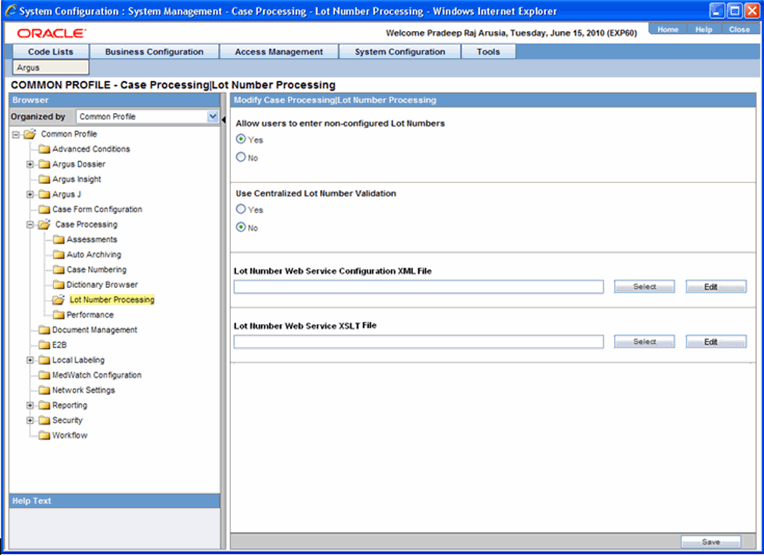Collapse the Case Processing node
The image size is (764, 556).
(x=30, y=225)
